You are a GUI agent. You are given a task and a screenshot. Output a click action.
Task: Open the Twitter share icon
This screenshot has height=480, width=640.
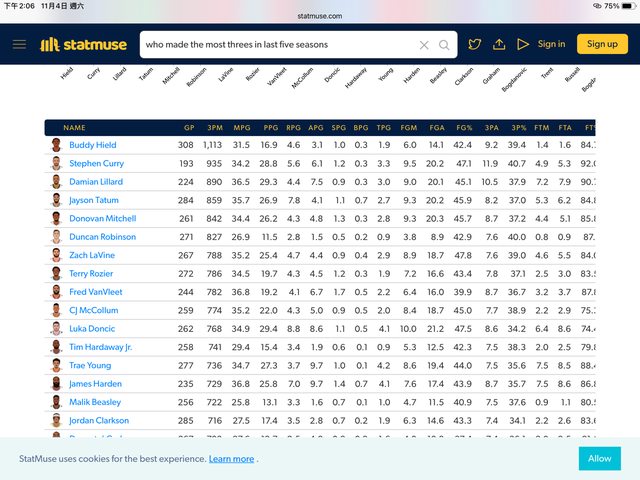click(x=474, y=45)
